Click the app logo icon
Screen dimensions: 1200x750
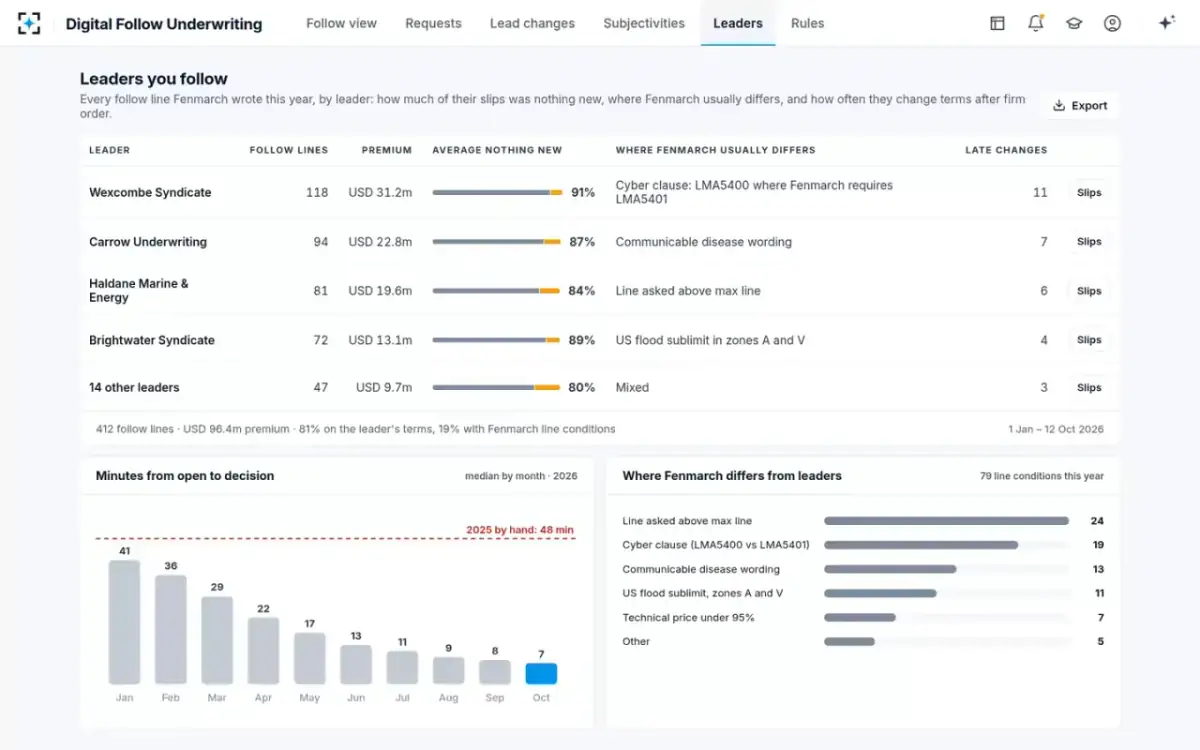pos(30,23)
